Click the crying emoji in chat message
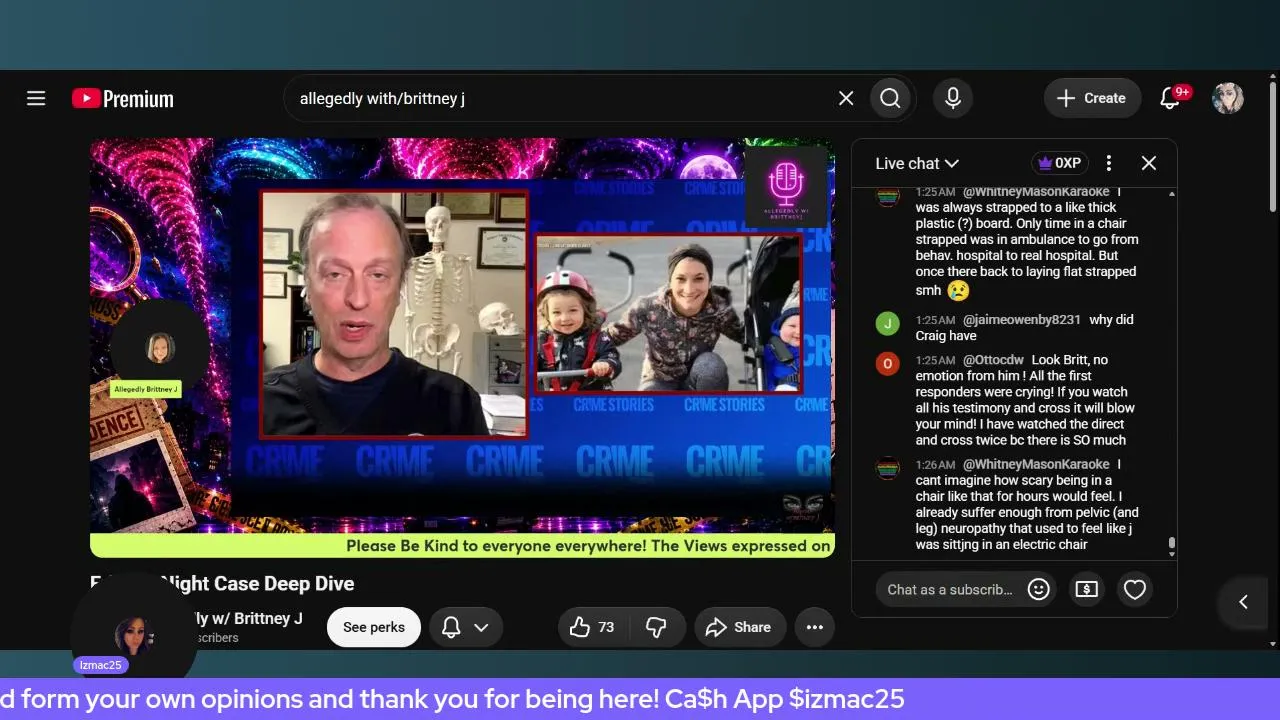This screenshot has width=1280, height=720. tap(959, 291)
